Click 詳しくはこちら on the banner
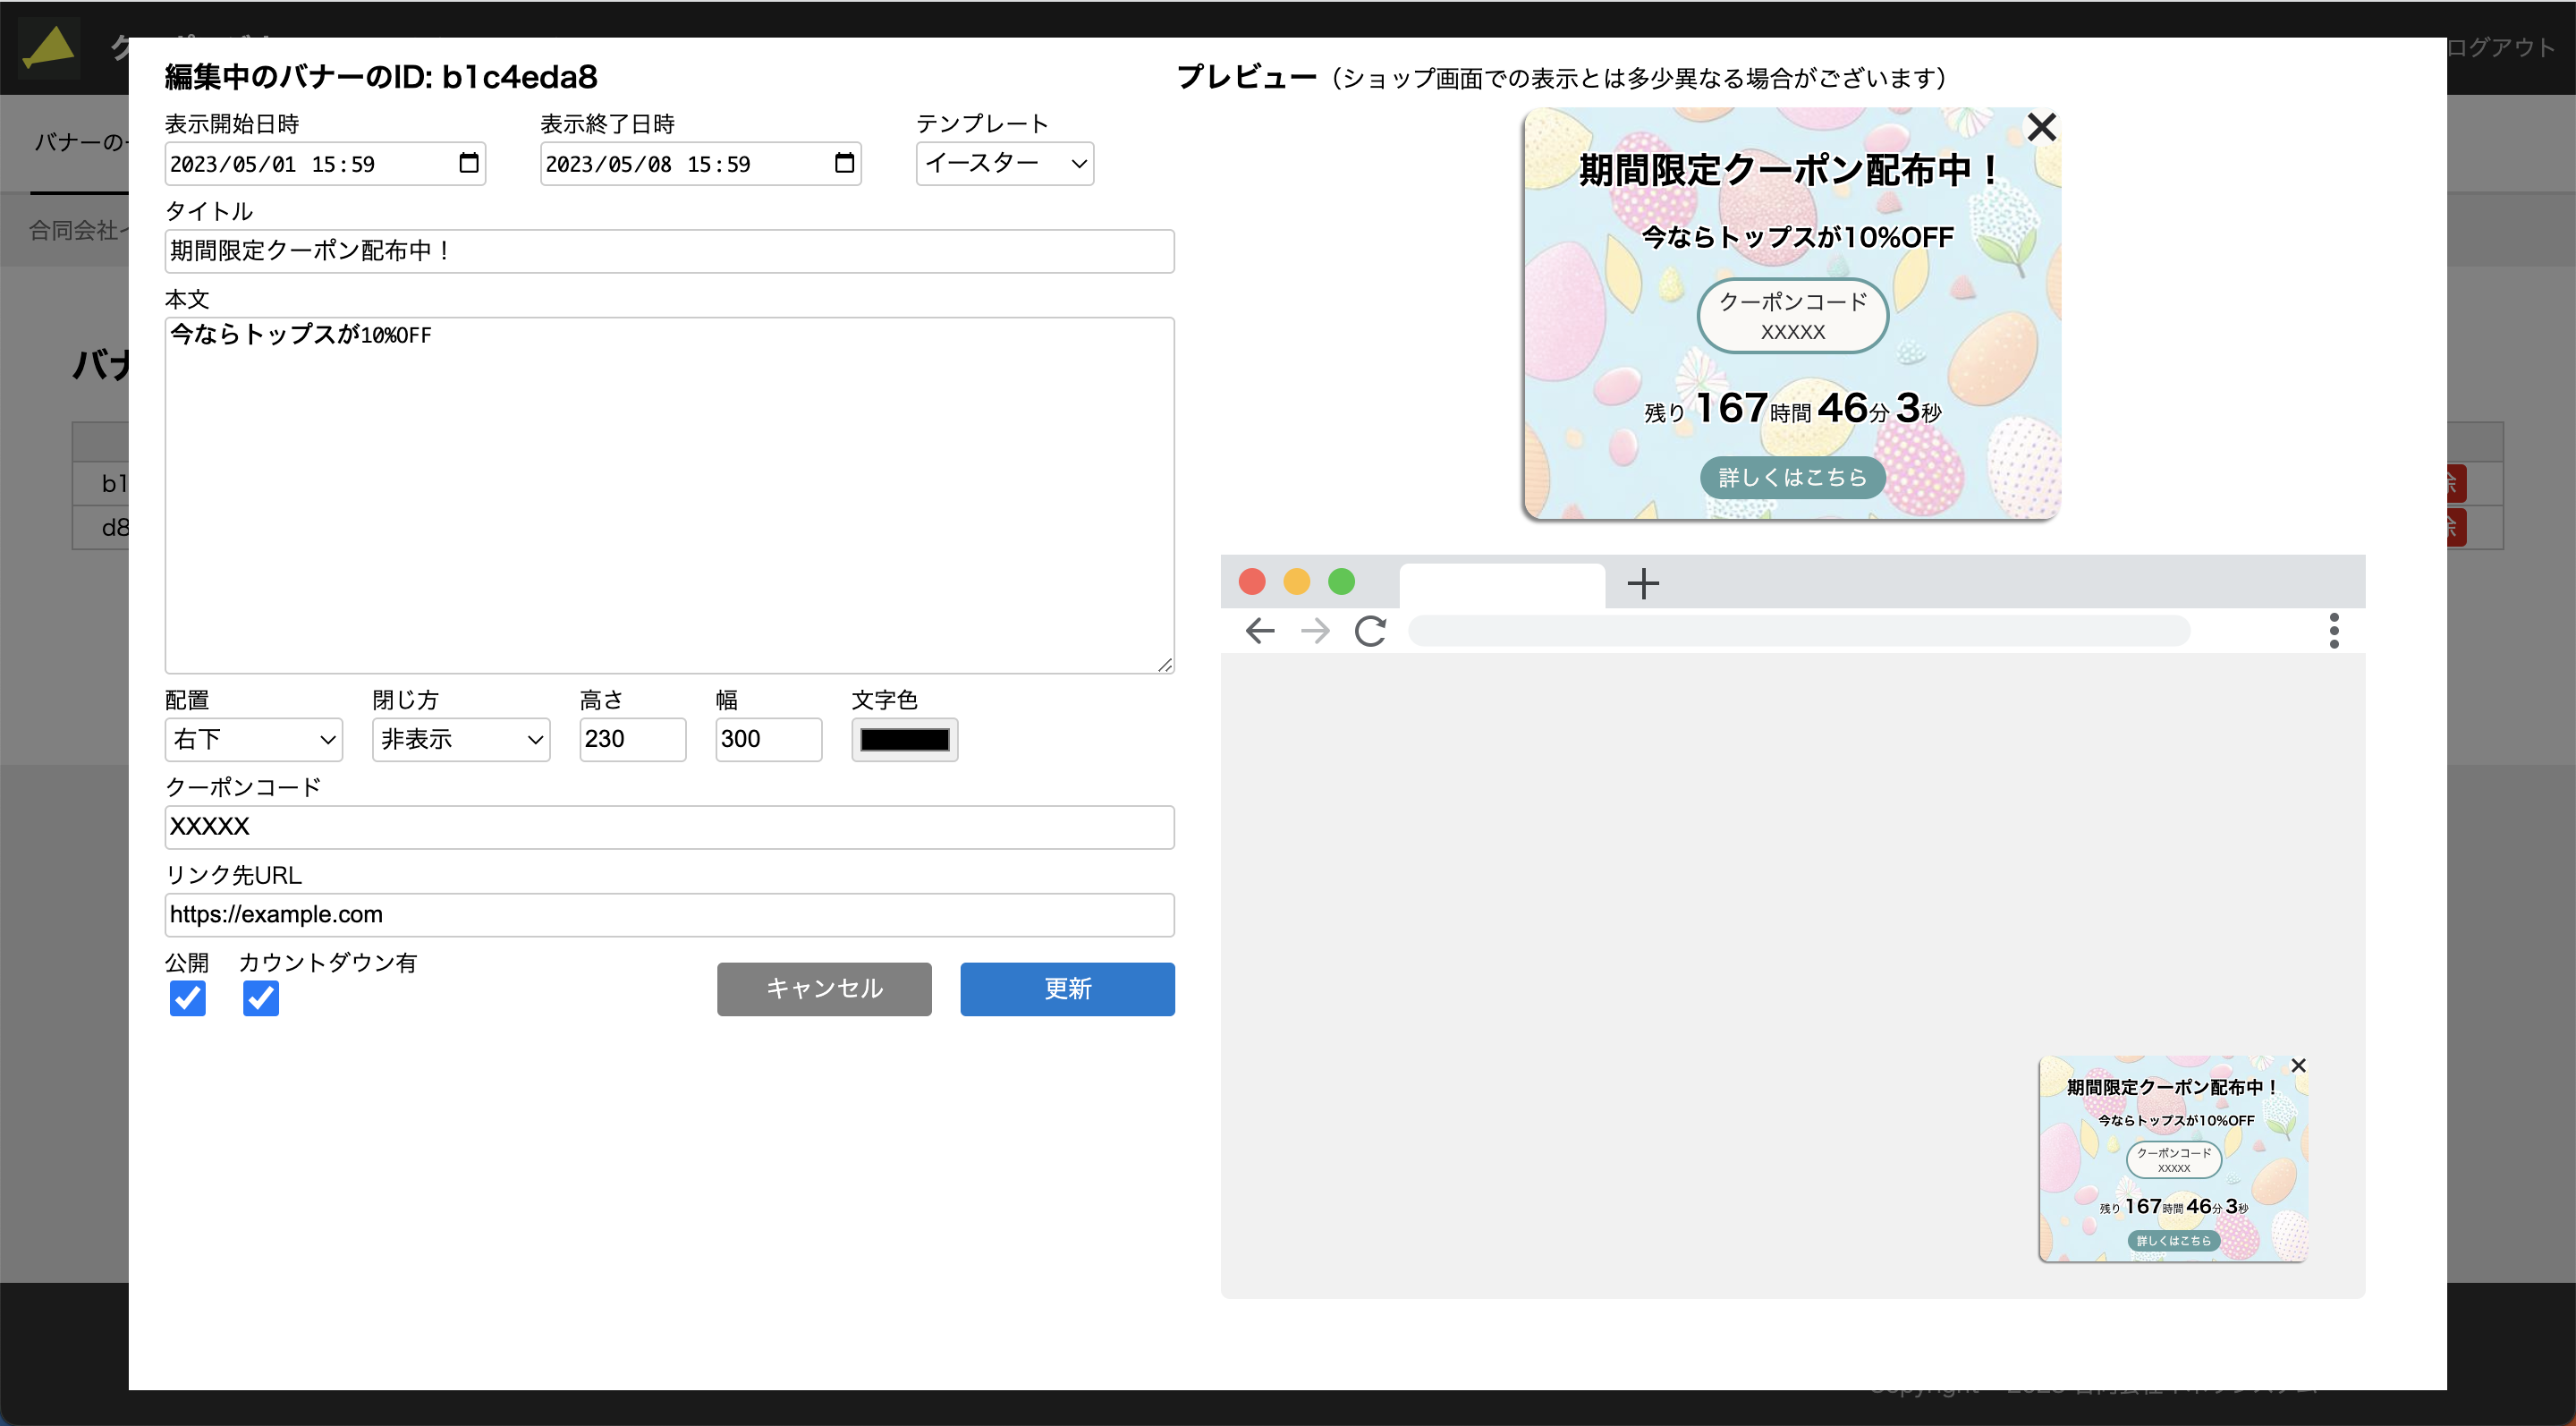 coord(1791,477)
